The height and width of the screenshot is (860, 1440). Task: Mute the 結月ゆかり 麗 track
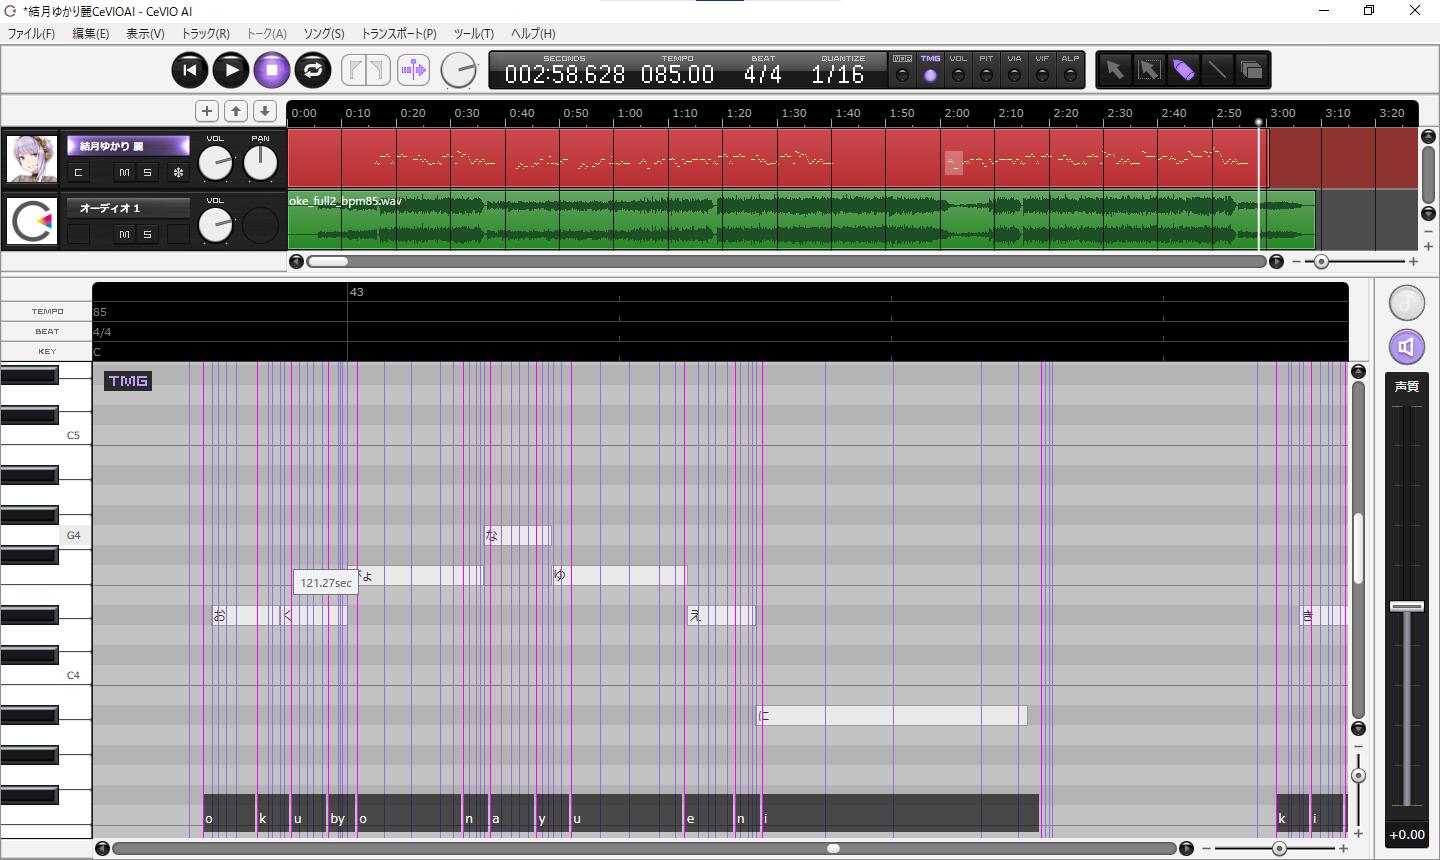pos(124,173)
